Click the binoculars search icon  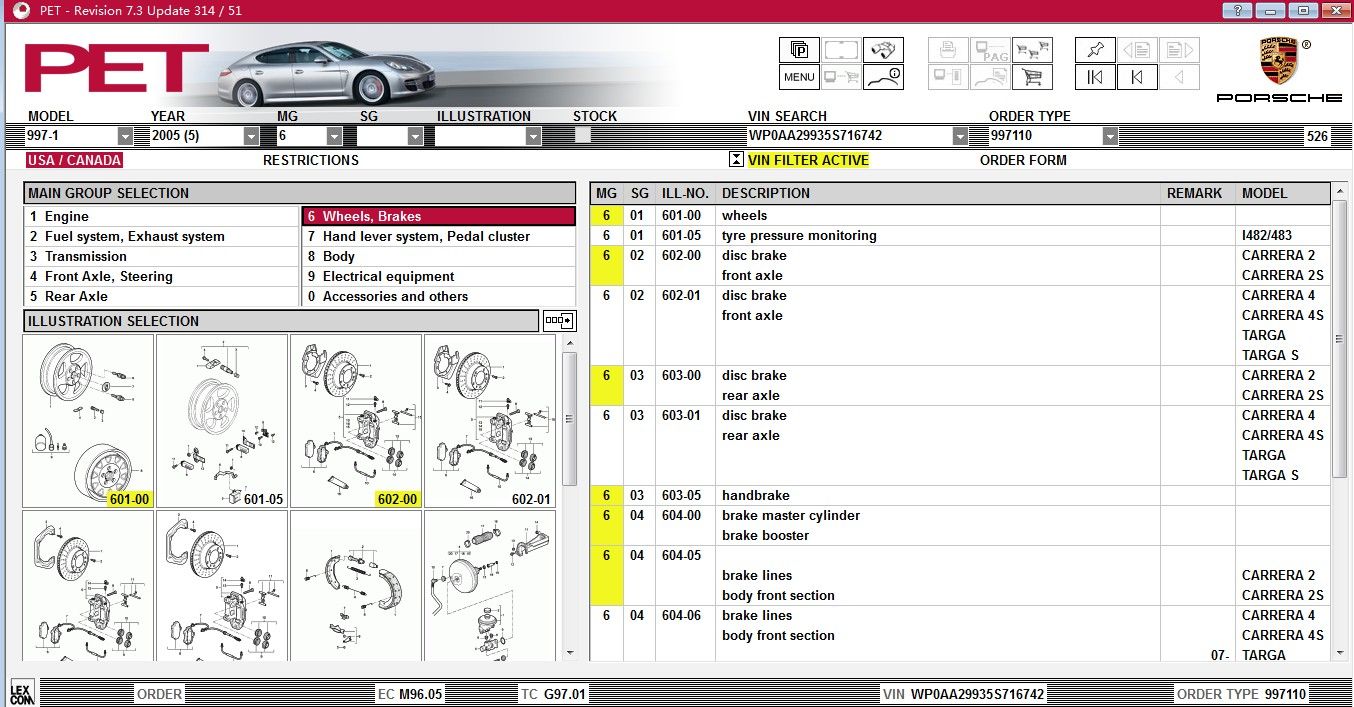click(x=883, y=50)
